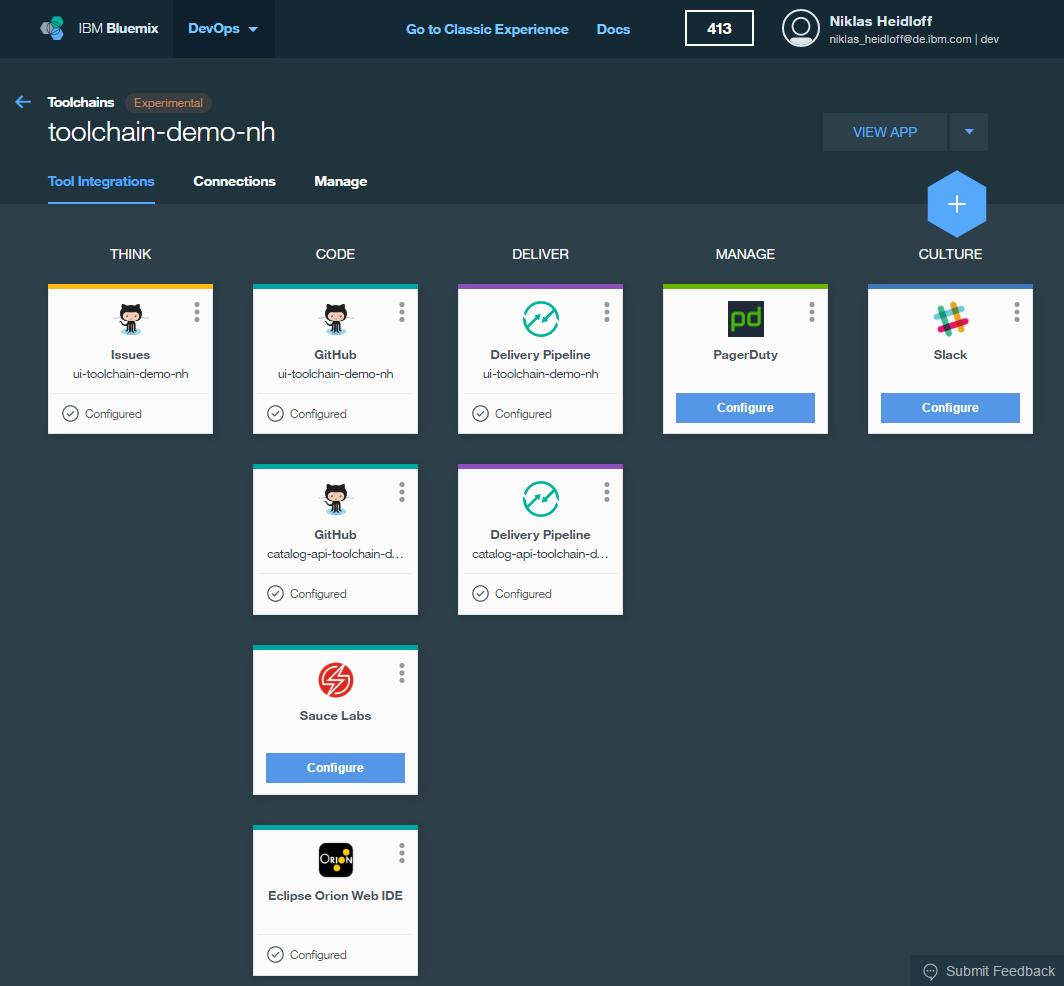1064x986 pixels.
Task: Click the niklas_heidloff@de.ibm.com email text
Action: [x=900, y=39]
